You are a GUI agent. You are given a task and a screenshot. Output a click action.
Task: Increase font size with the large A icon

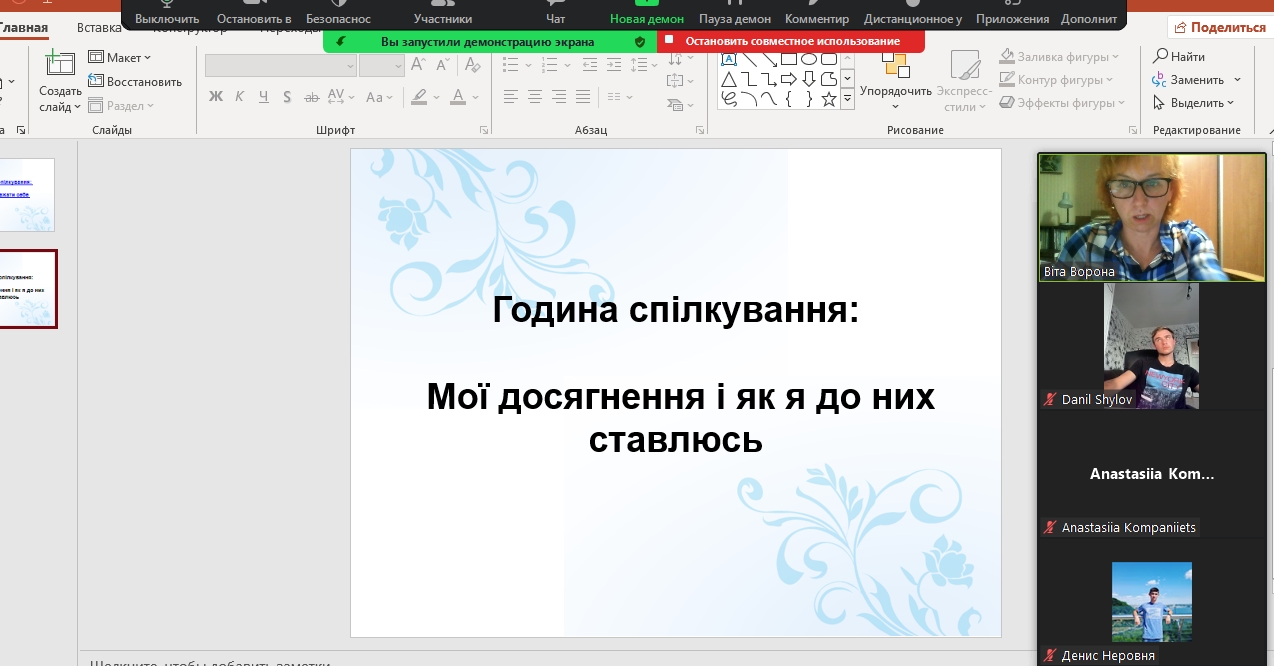(419, 65)
